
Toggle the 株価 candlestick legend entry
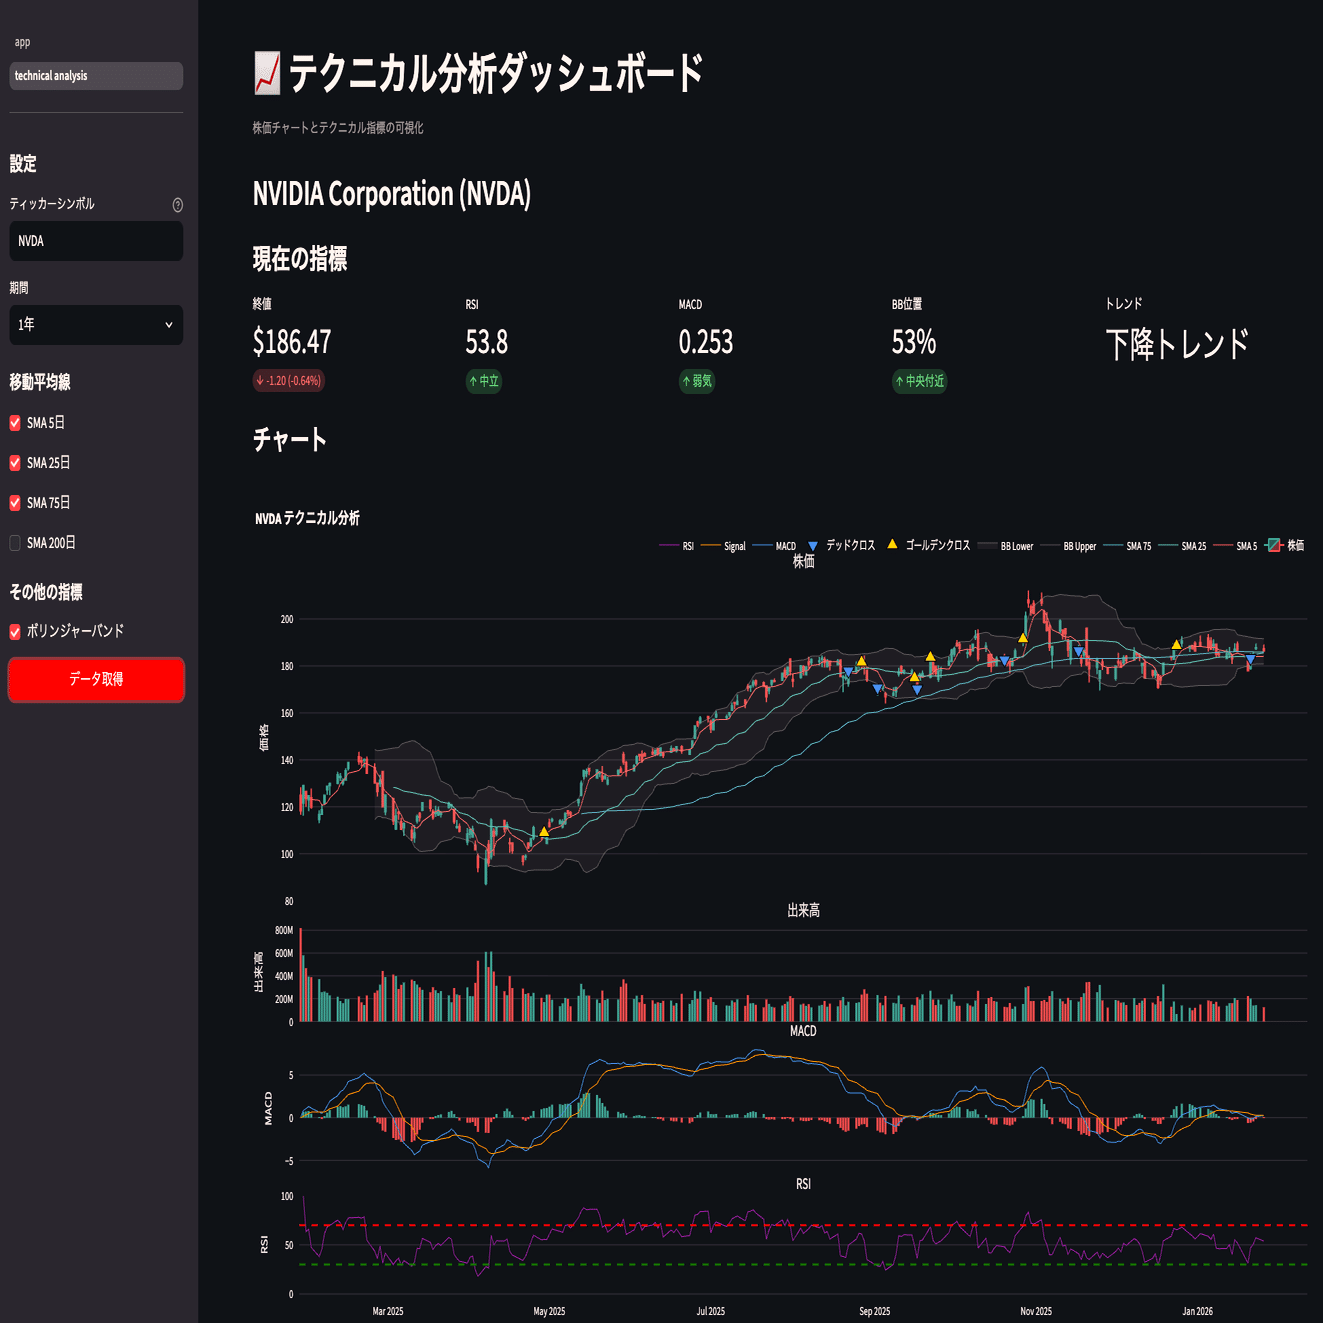[1285, 546]
